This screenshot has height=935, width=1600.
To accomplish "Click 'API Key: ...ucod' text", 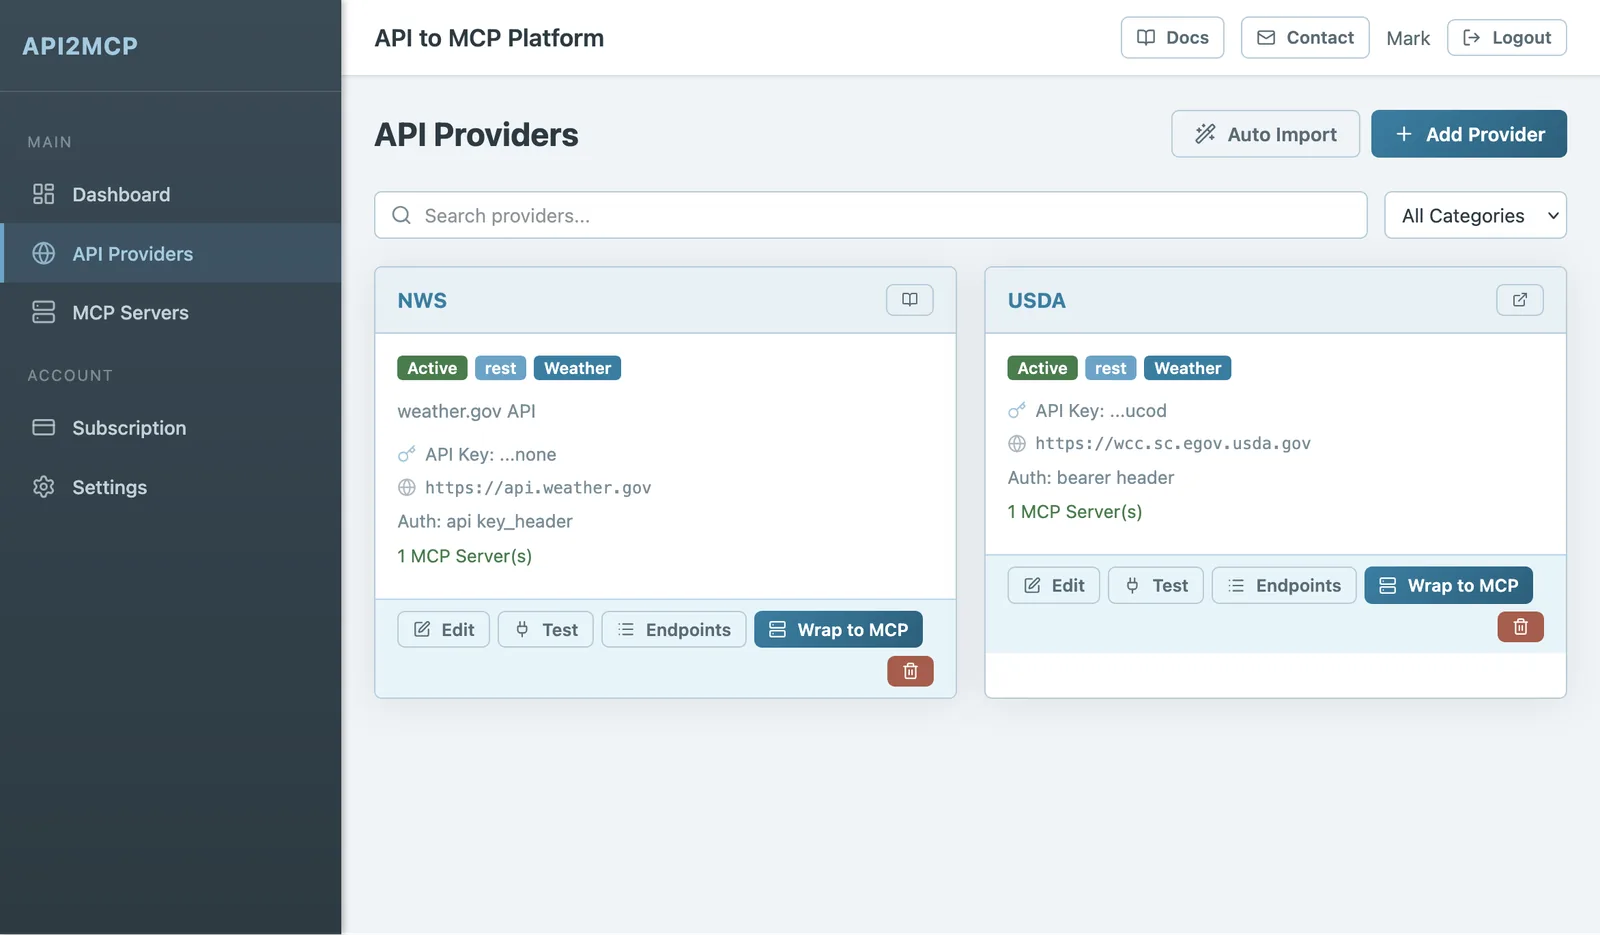I will click(x=1101, y=410).
